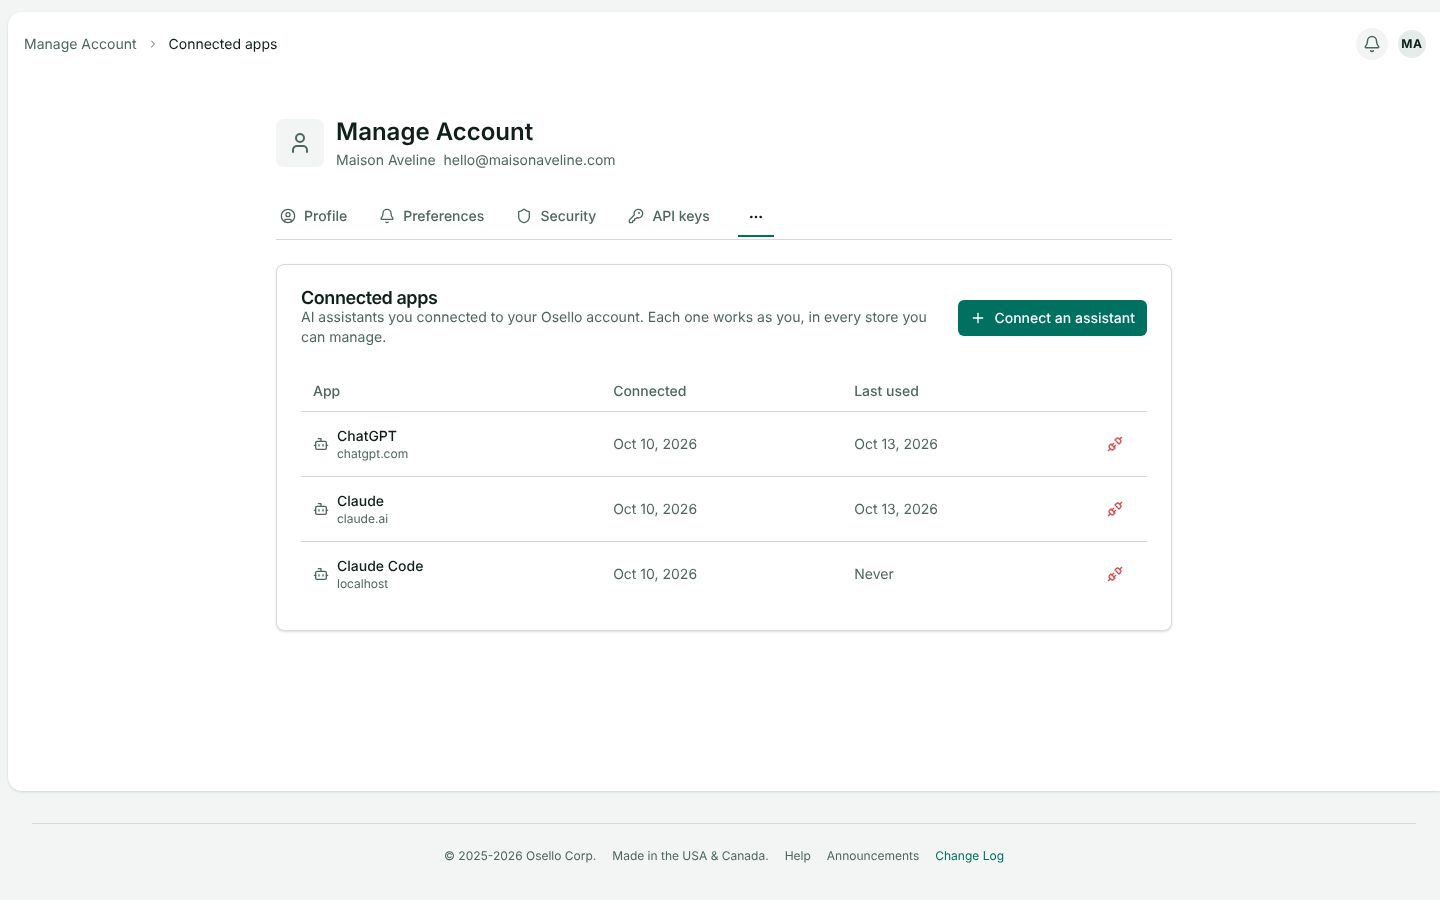Select the Connected apps breadcrumb text
1440x900 pixels.
223,44
